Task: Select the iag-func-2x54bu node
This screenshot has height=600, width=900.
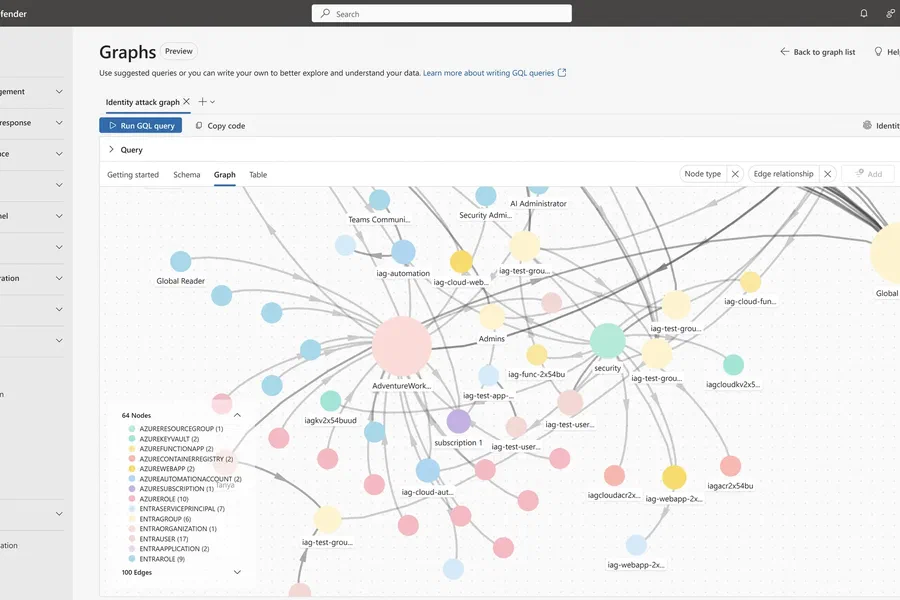Action: tap(537, 355)
